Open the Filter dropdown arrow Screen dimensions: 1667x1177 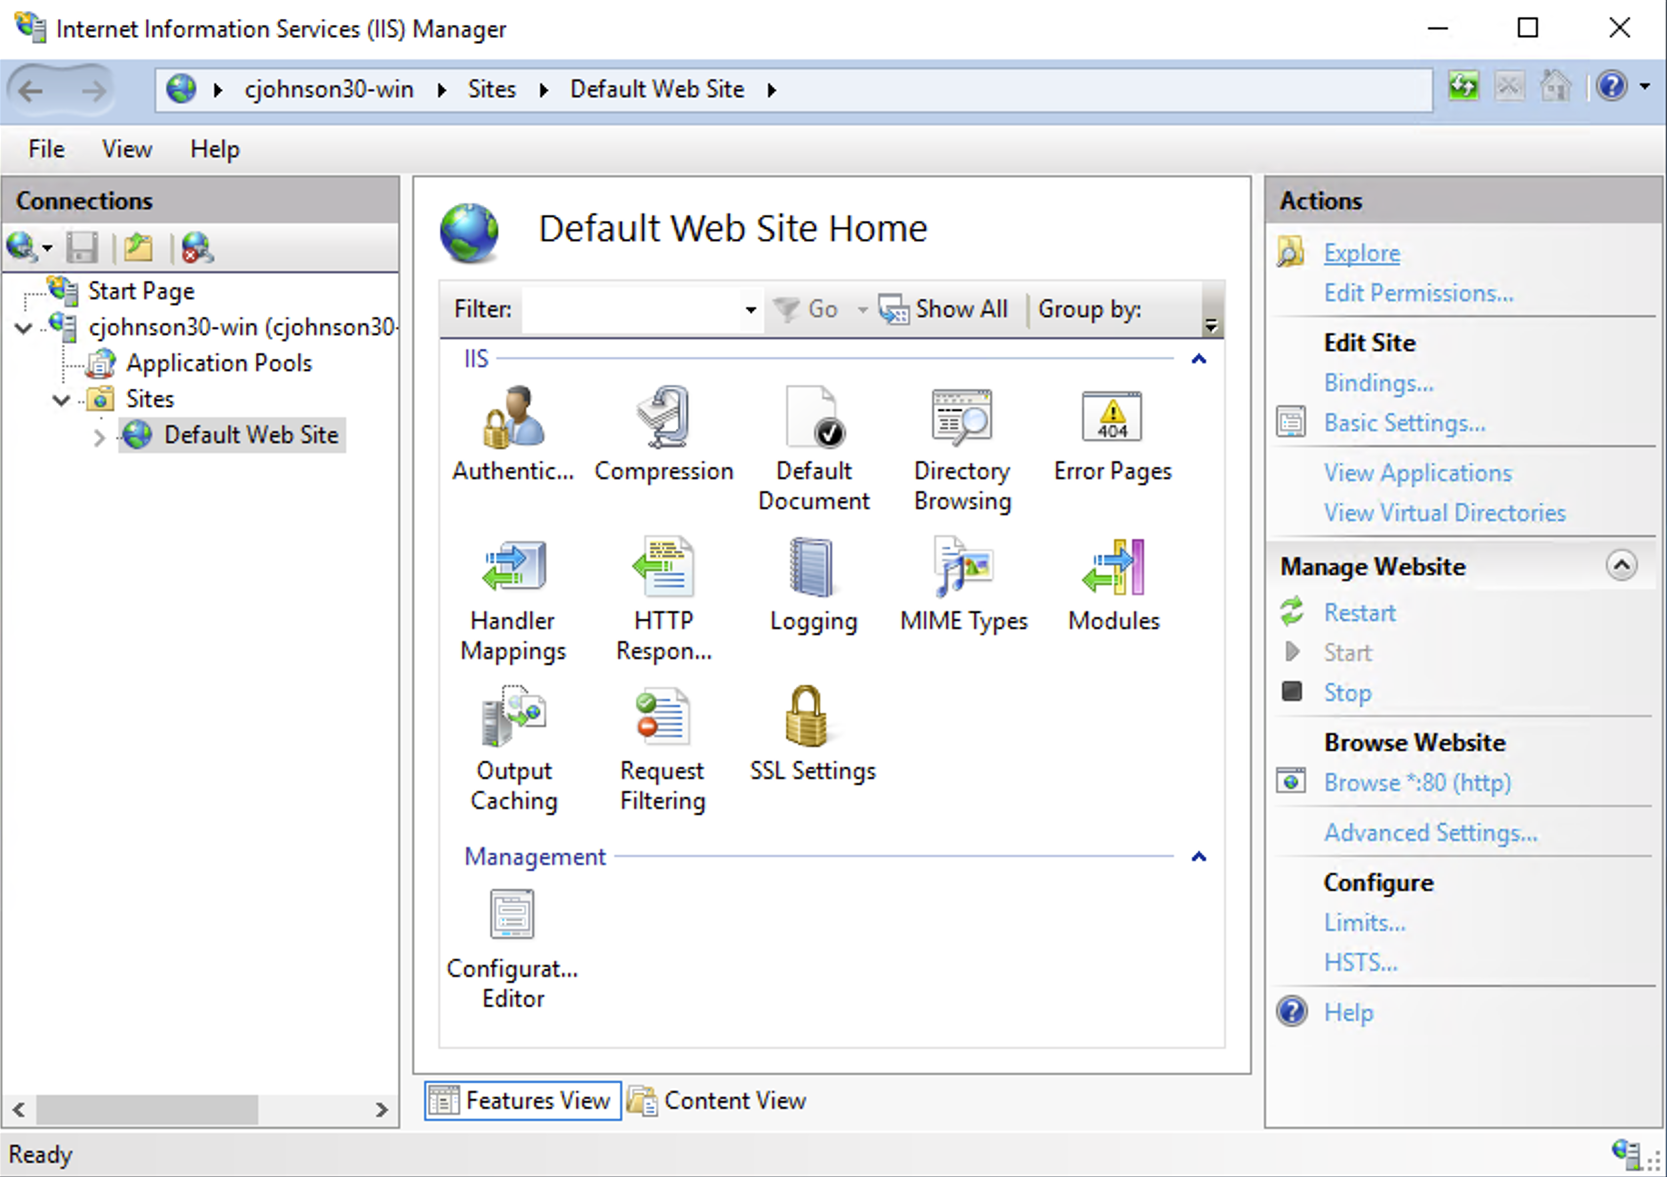point(750,310)
